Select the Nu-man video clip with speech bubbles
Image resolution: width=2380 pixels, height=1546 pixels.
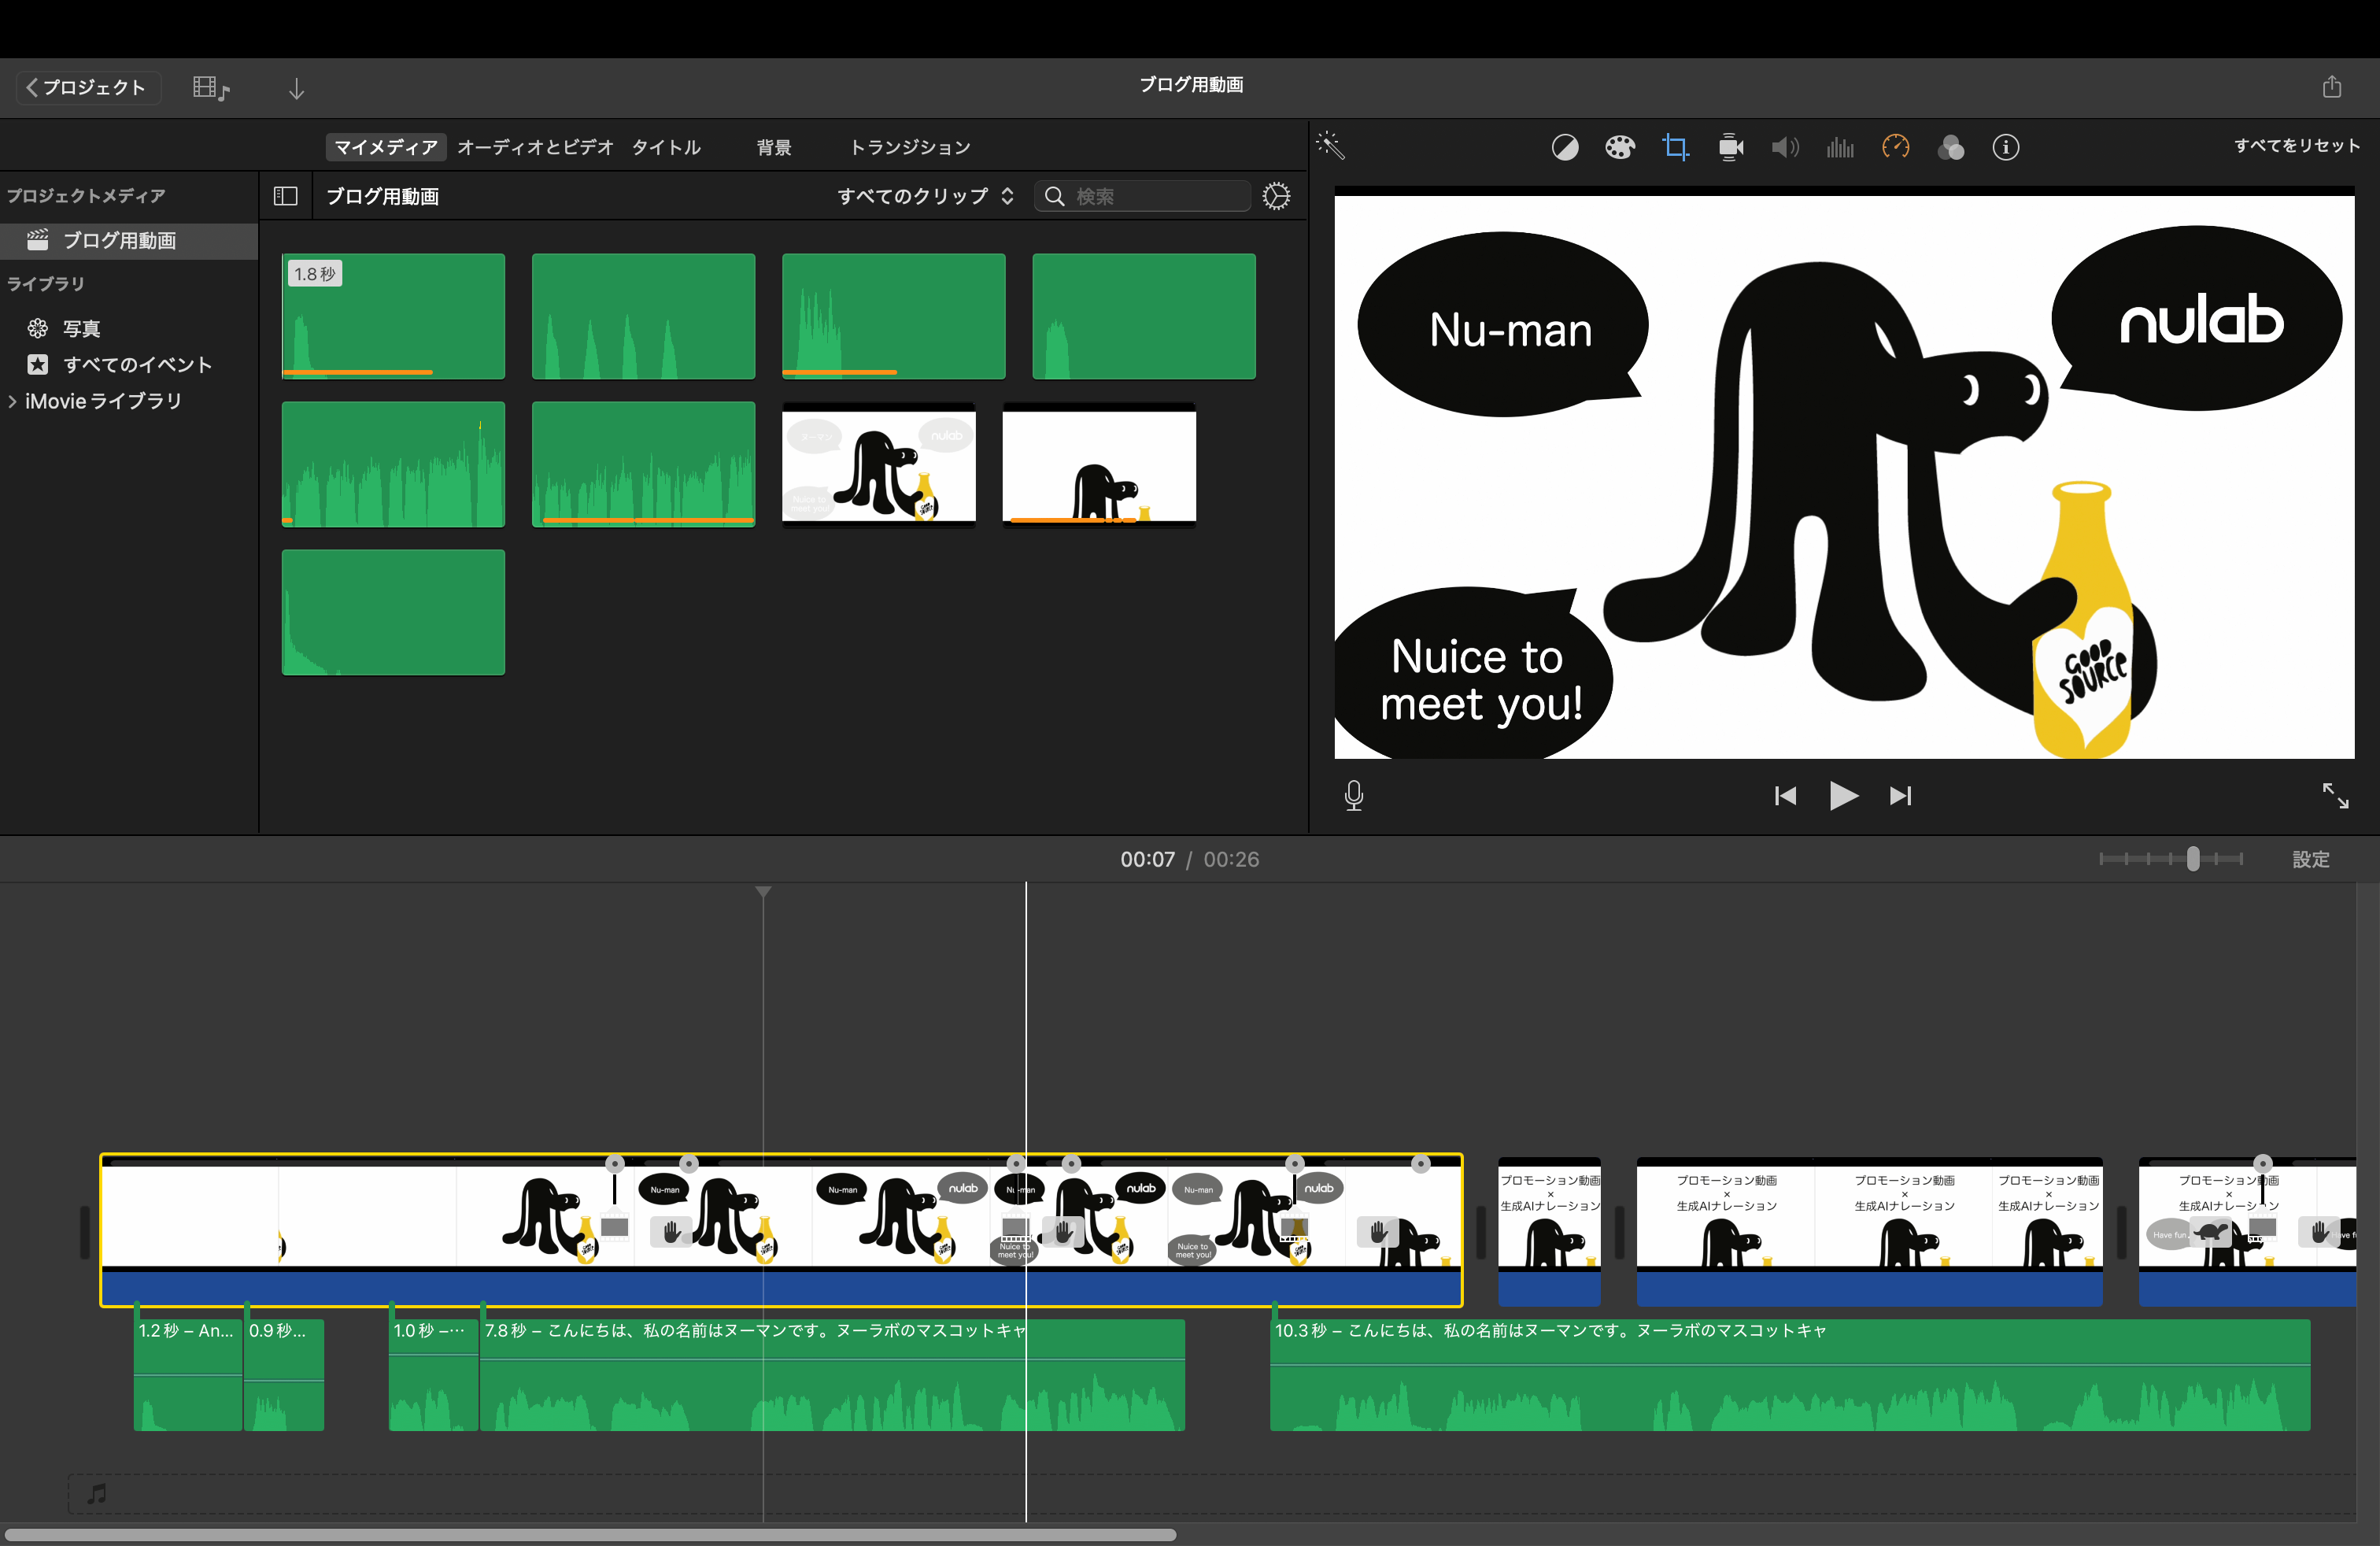coord(879,464)
